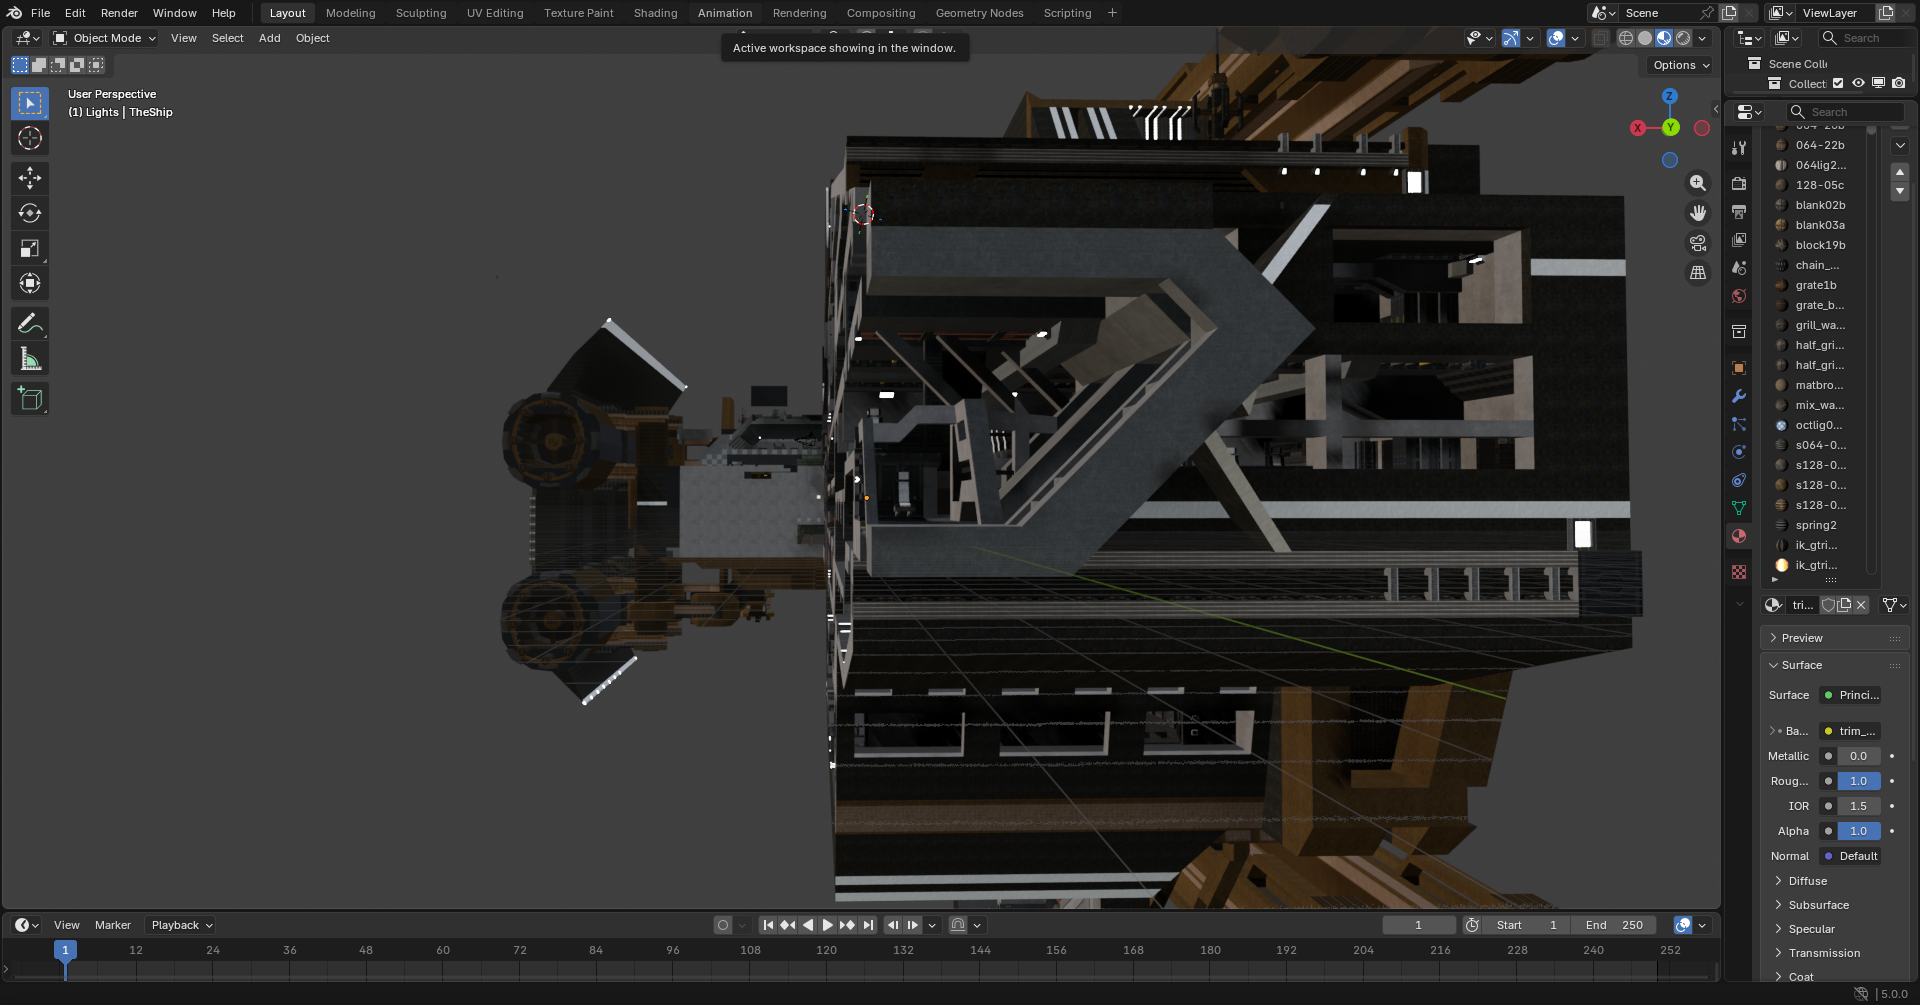Select the Annotate tool
This screenshot has height=1005, width=1920.
[30, 324]
